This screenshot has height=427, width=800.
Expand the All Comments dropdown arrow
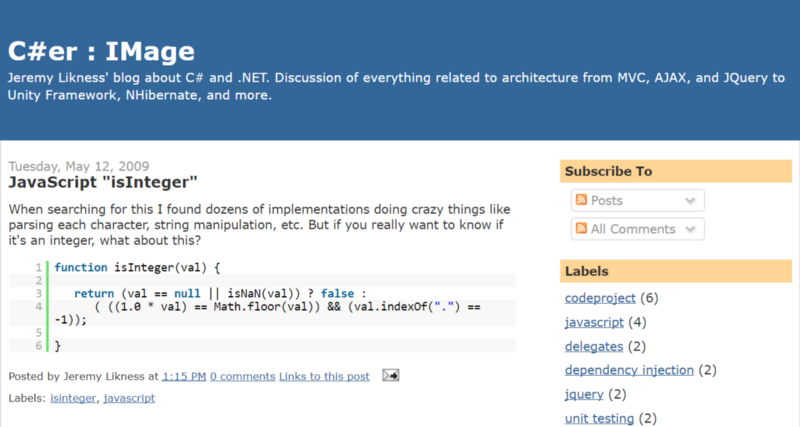coord(690,229)
